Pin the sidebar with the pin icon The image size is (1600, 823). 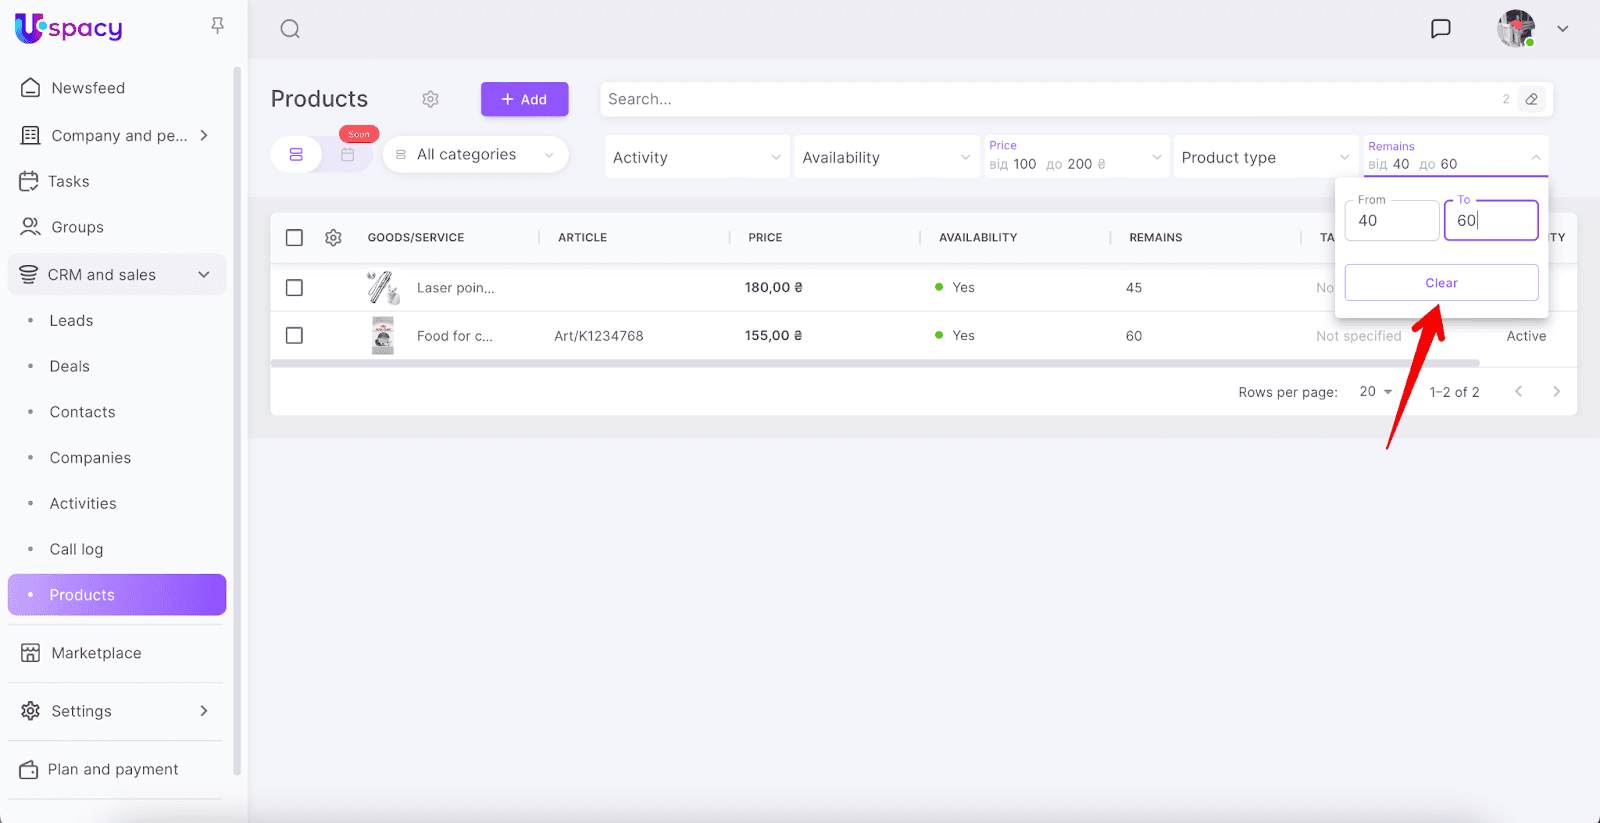(x=217, y=26)
